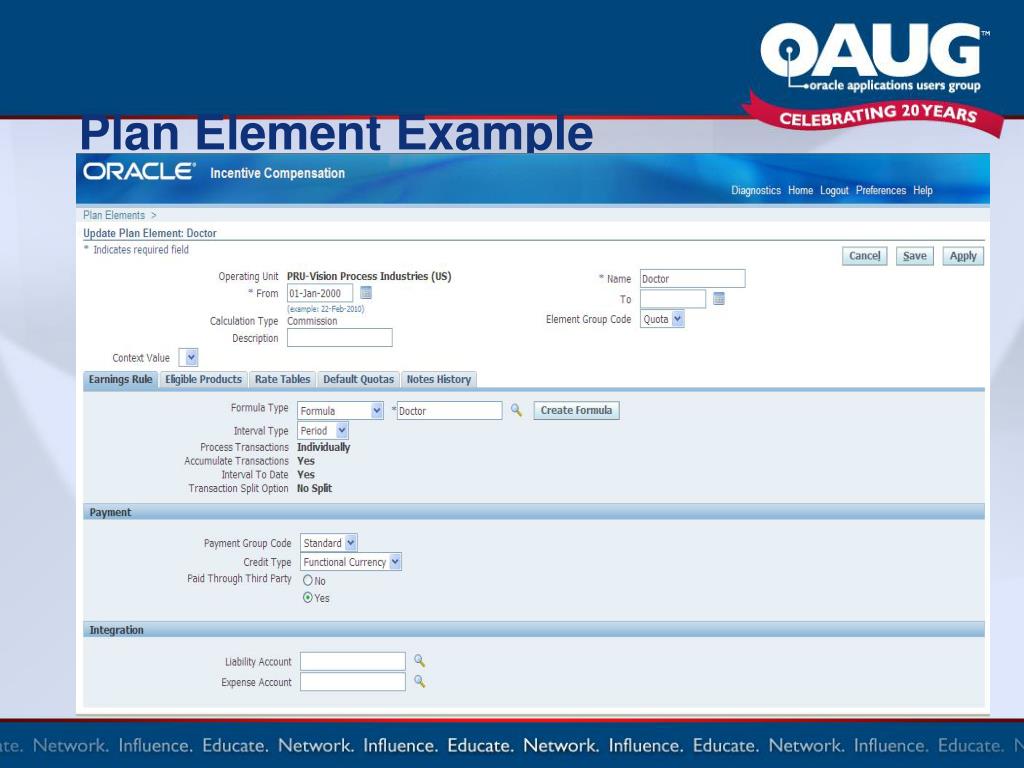Open Payment Group Code Standard dropdown
The image size is (1024, 768).
tap(329, 543)
